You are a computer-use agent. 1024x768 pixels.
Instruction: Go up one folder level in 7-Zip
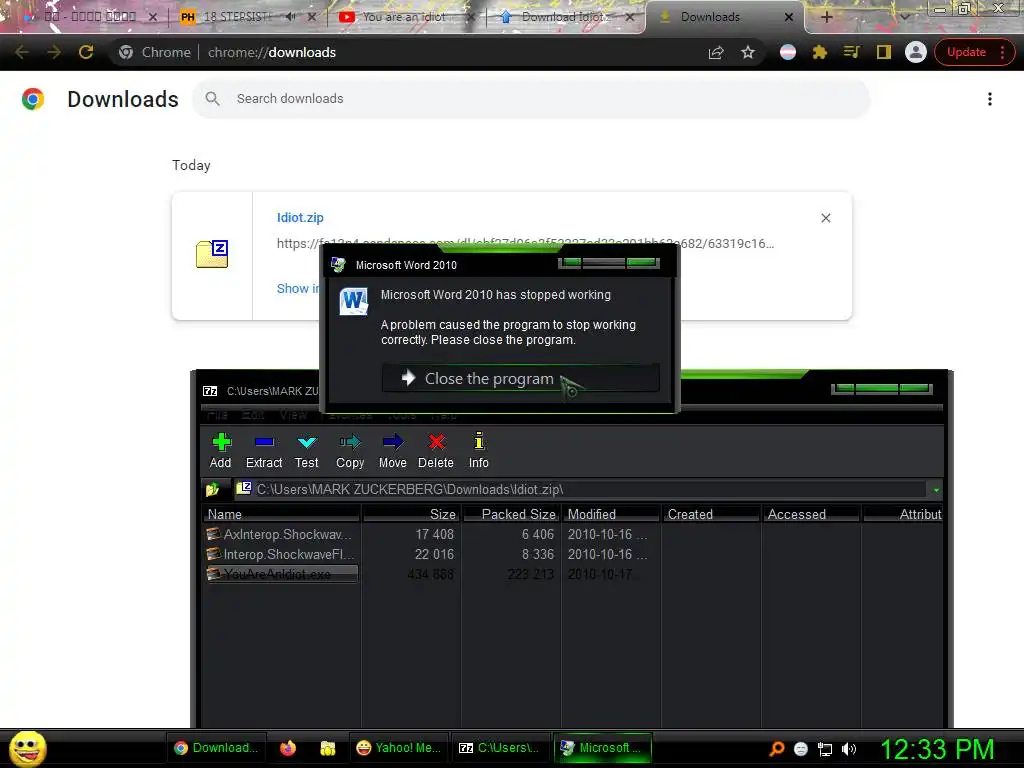(213, 489)
